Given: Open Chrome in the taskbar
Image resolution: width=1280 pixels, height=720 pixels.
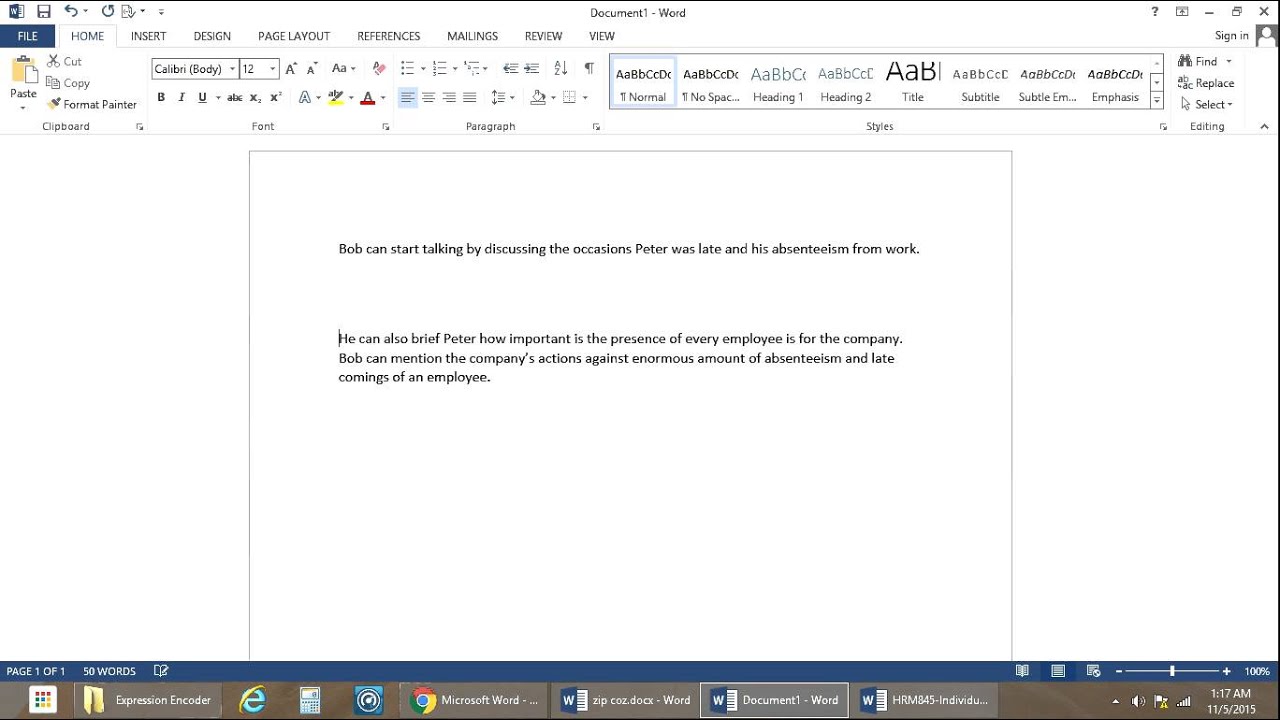Looking at the screenshot, I should tap(475, 700).
